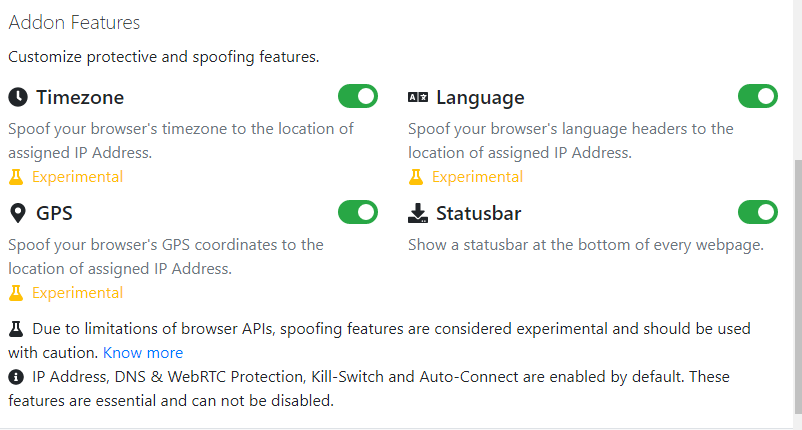Screen dimensions: 802x430
Task: Click the vertical scrollbar thumb
Action: [798, 286]
